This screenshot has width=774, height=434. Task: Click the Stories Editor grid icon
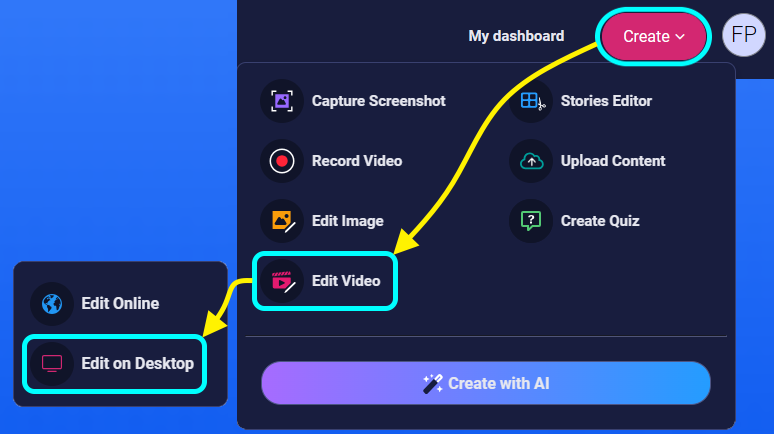[x=531, y=101]
